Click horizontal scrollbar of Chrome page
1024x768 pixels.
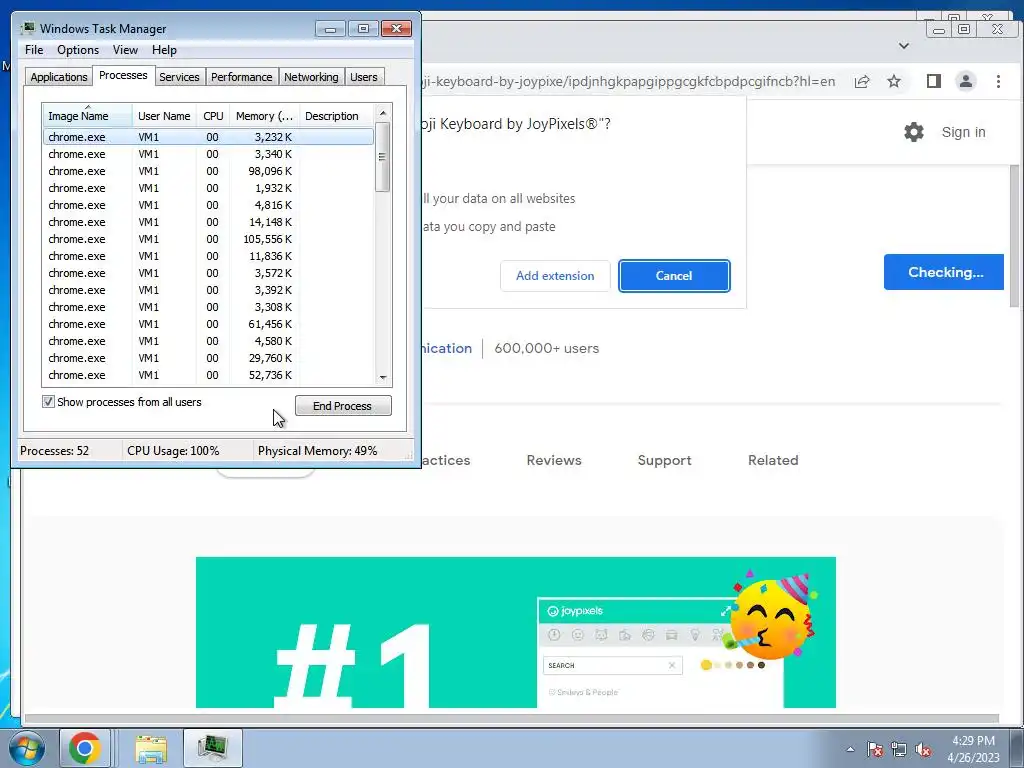(511, 718)
